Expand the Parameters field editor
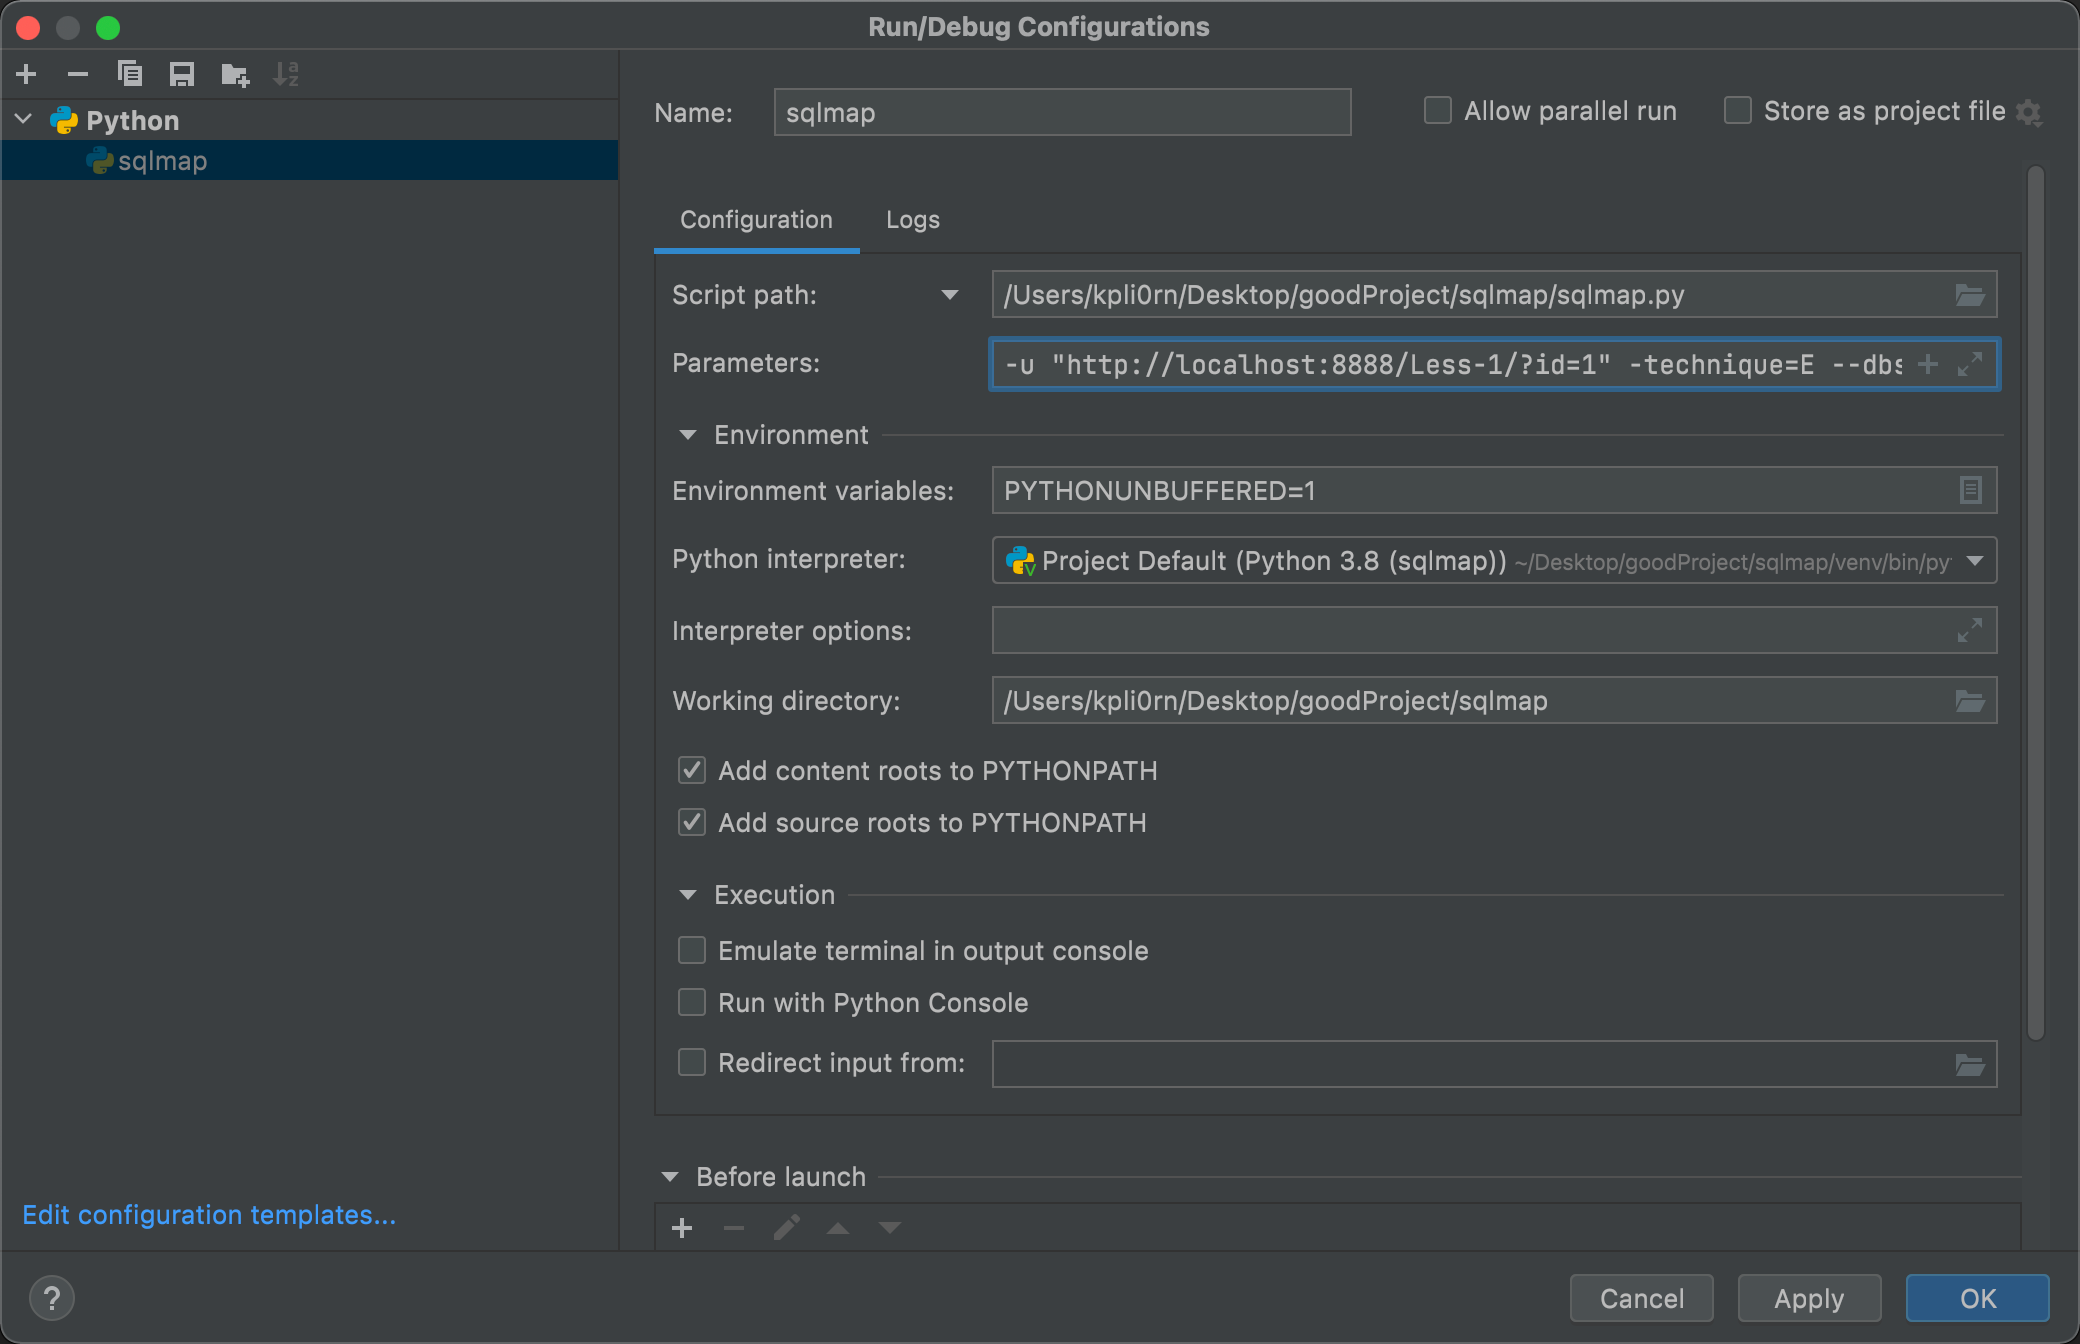The image size is (2080, 1344). pos(1970,365)
